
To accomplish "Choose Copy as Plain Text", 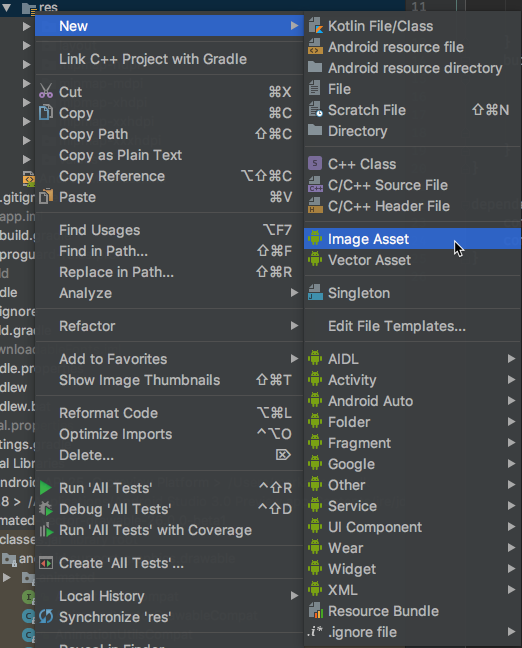I will [x=169, y=155].
